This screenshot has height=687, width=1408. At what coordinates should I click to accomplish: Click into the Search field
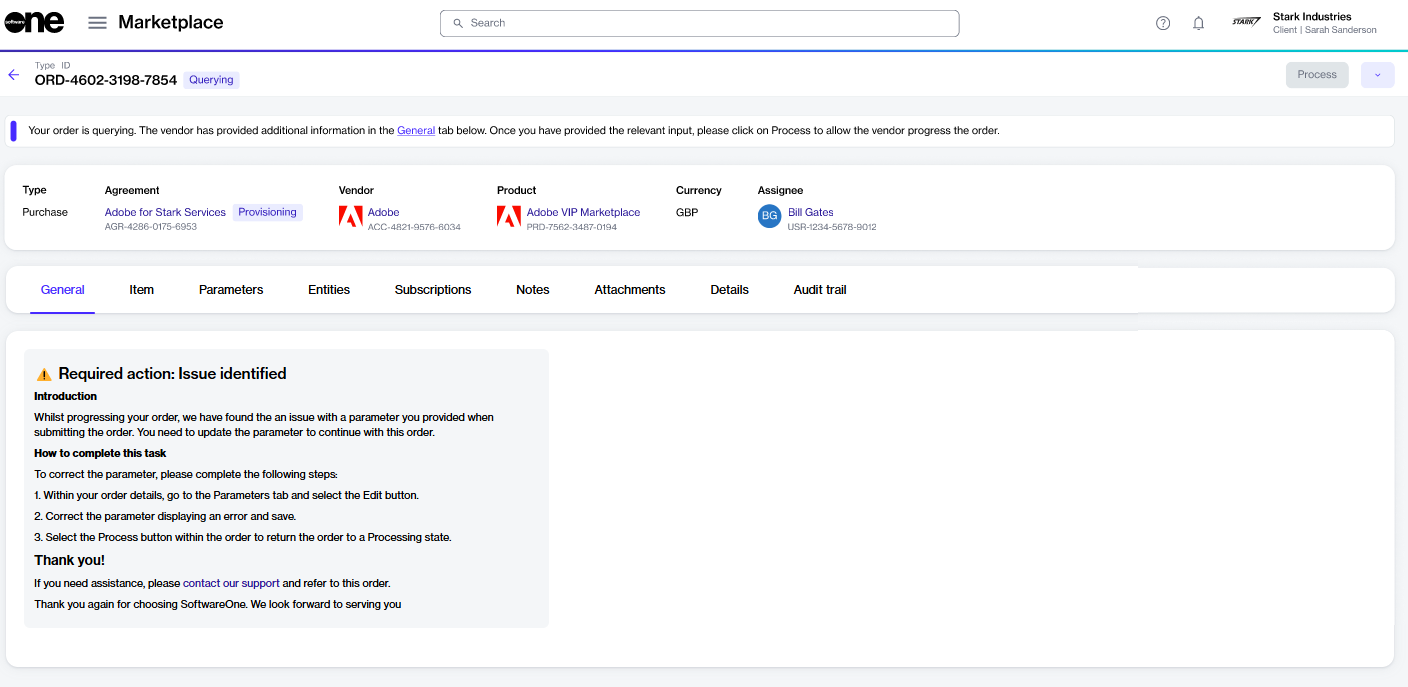click(700, 23)
